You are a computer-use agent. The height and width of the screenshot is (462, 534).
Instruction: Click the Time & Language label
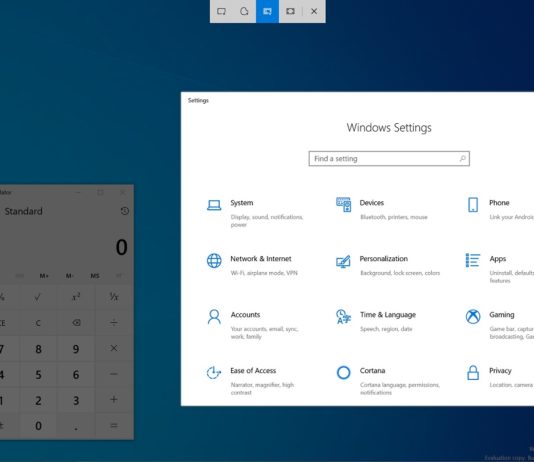[388, 315]
